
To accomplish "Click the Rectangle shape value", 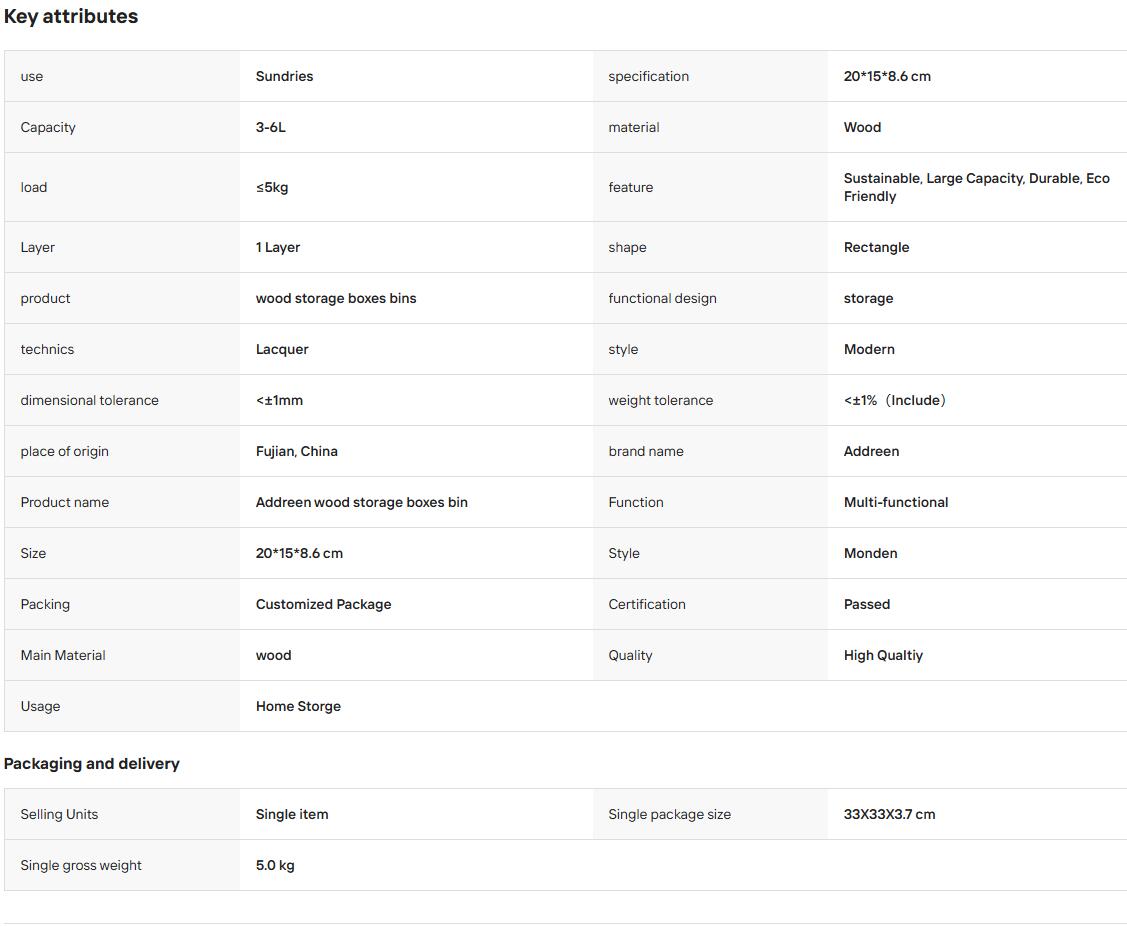I will coord(876,247).
